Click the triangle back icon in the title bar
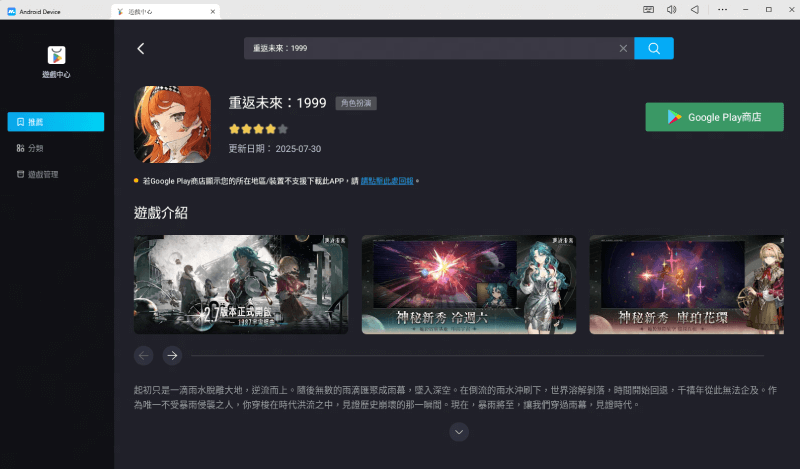Viewport: 800px width, 469px height. click(694, 10)
